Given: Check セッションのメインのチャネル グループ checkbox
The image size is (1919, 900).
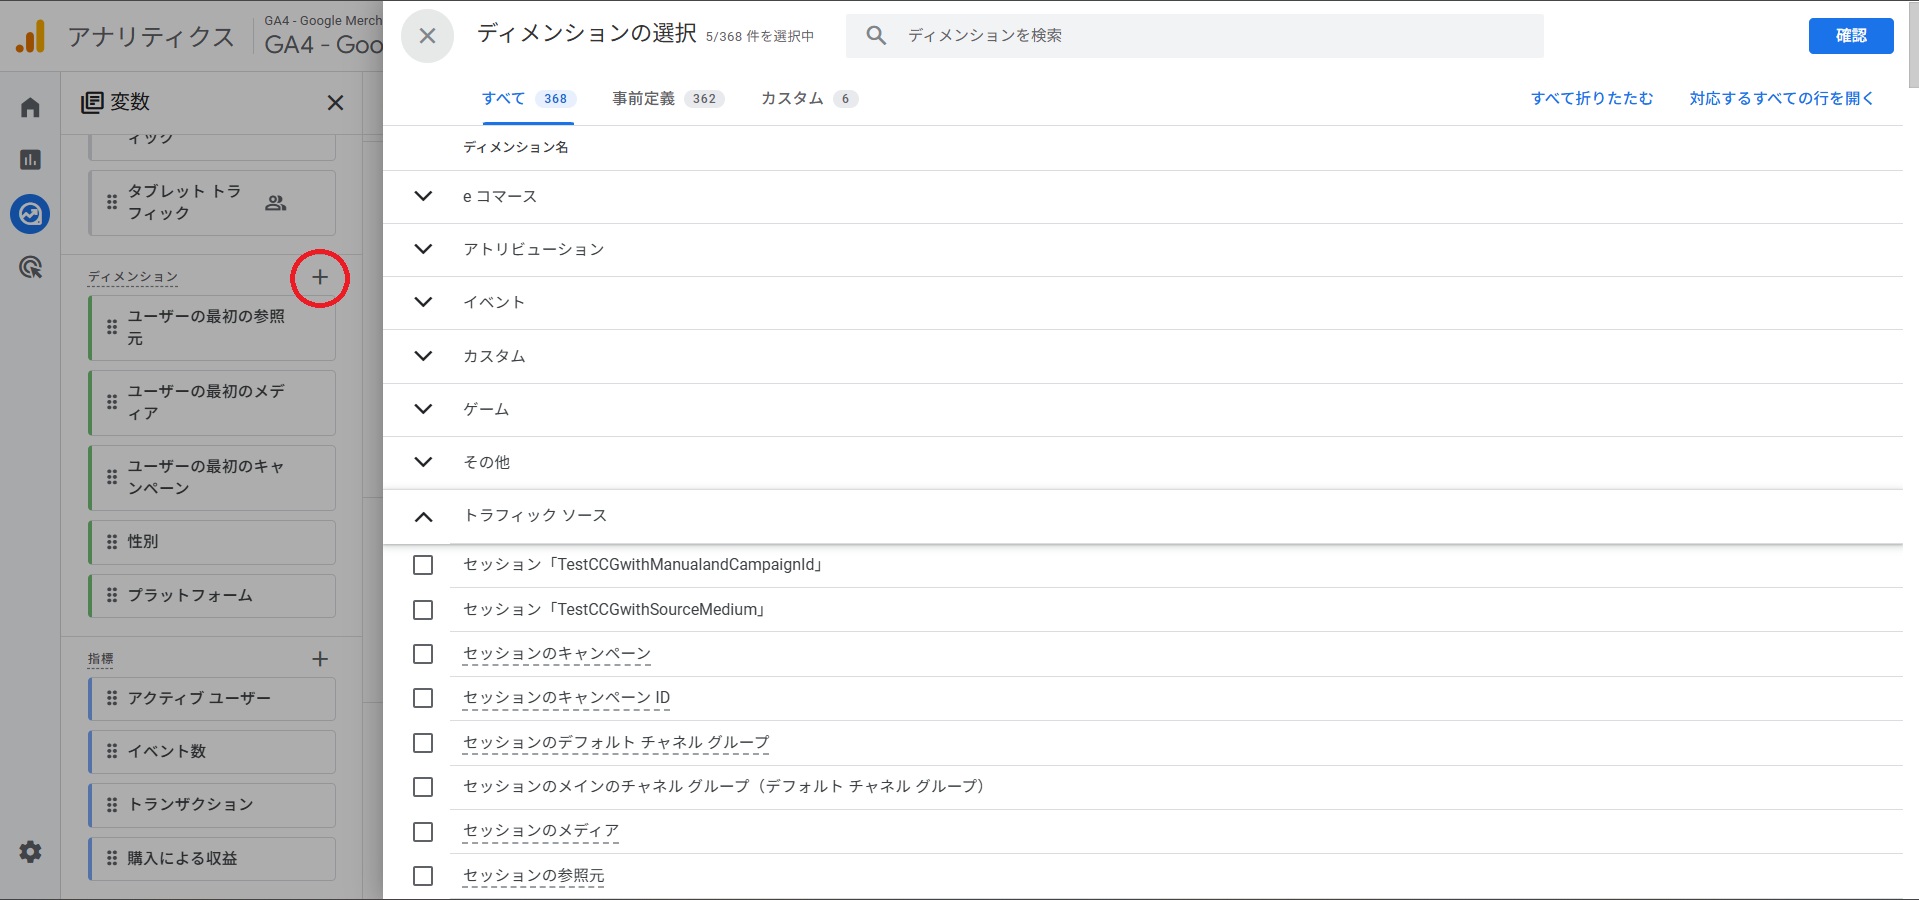Looking at the screenshot, I should coord(423,787).
